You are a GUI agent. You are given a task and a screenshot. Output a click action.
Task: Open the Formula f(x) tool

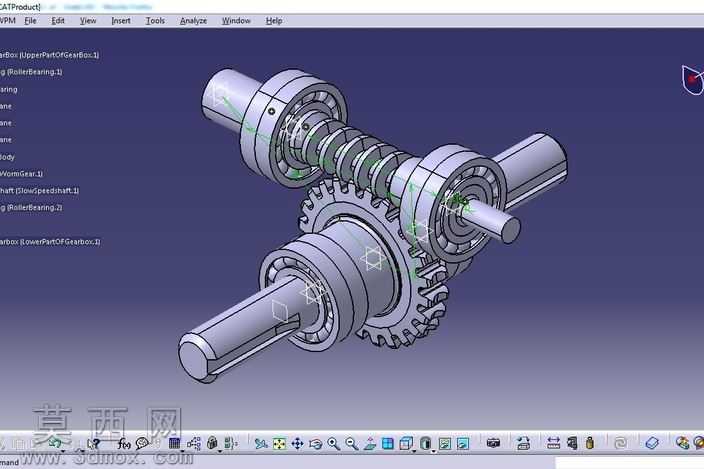(x=124, y=444)
